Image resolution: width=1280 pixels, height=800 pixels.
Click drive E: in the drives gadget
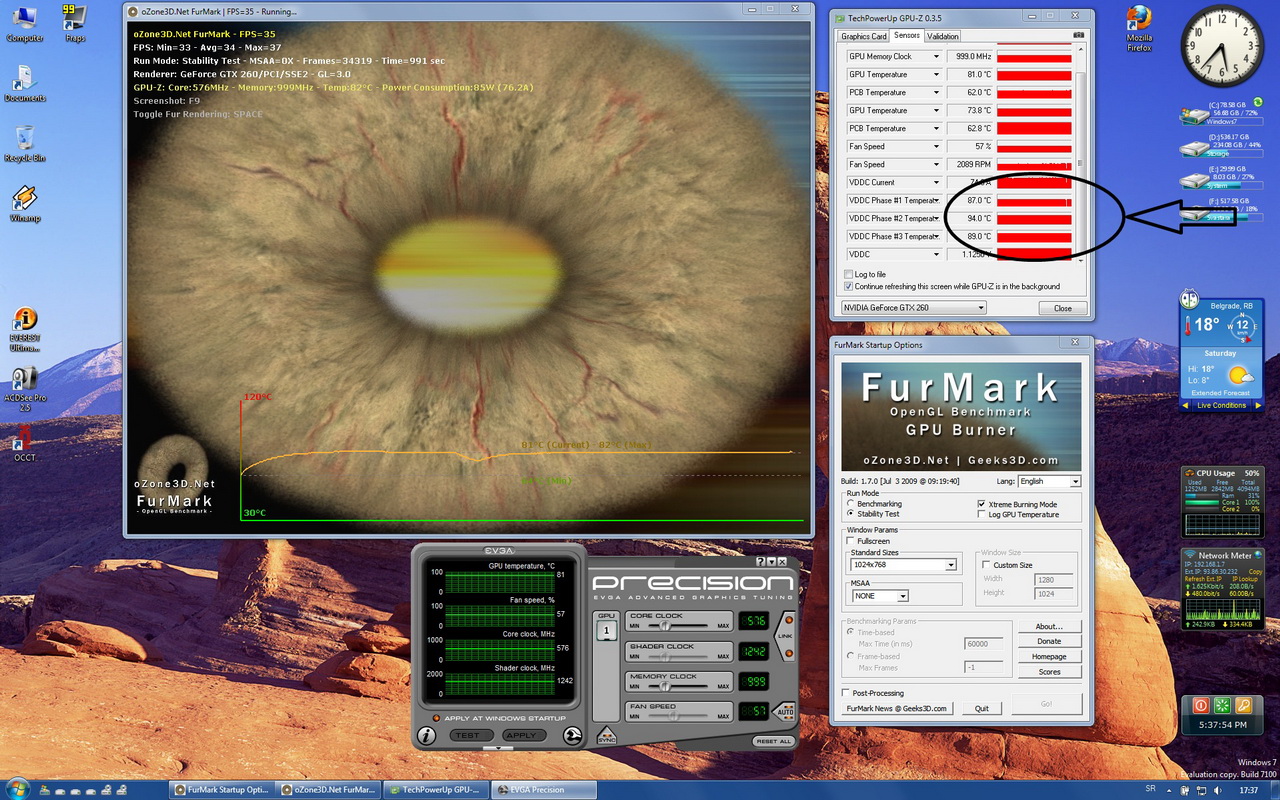1221,178
